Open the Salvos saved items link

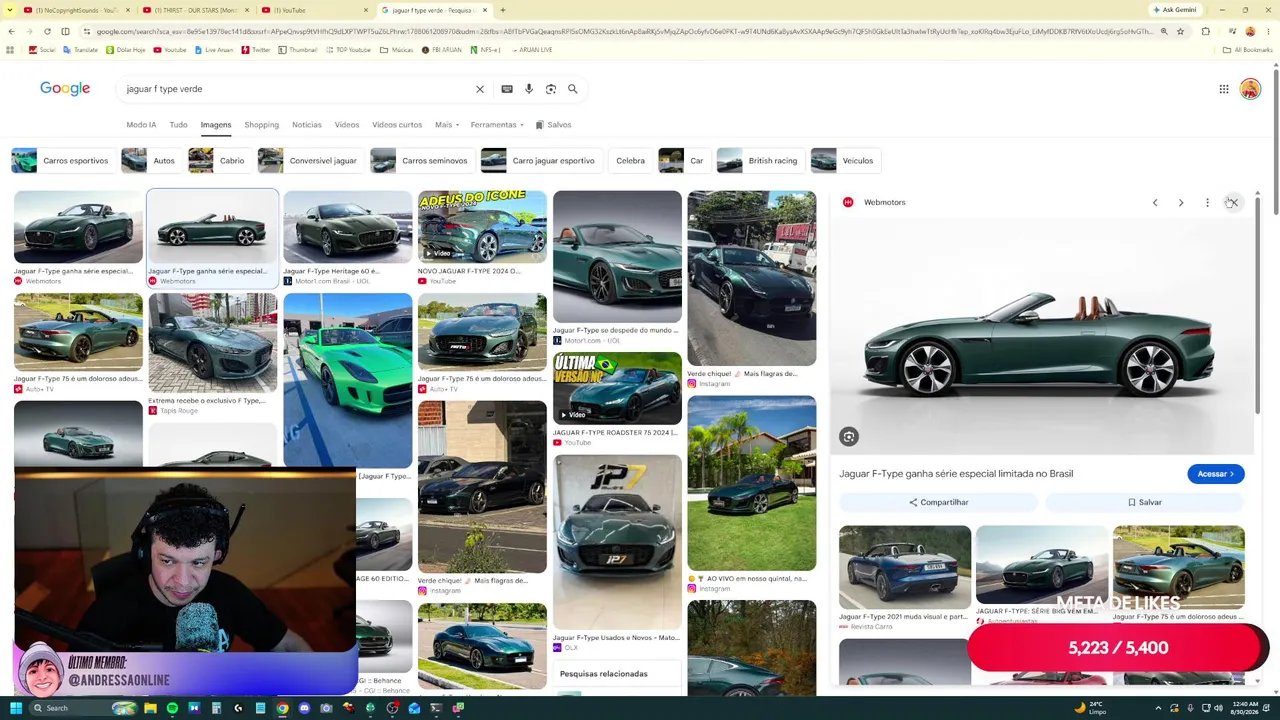(553, 125)
